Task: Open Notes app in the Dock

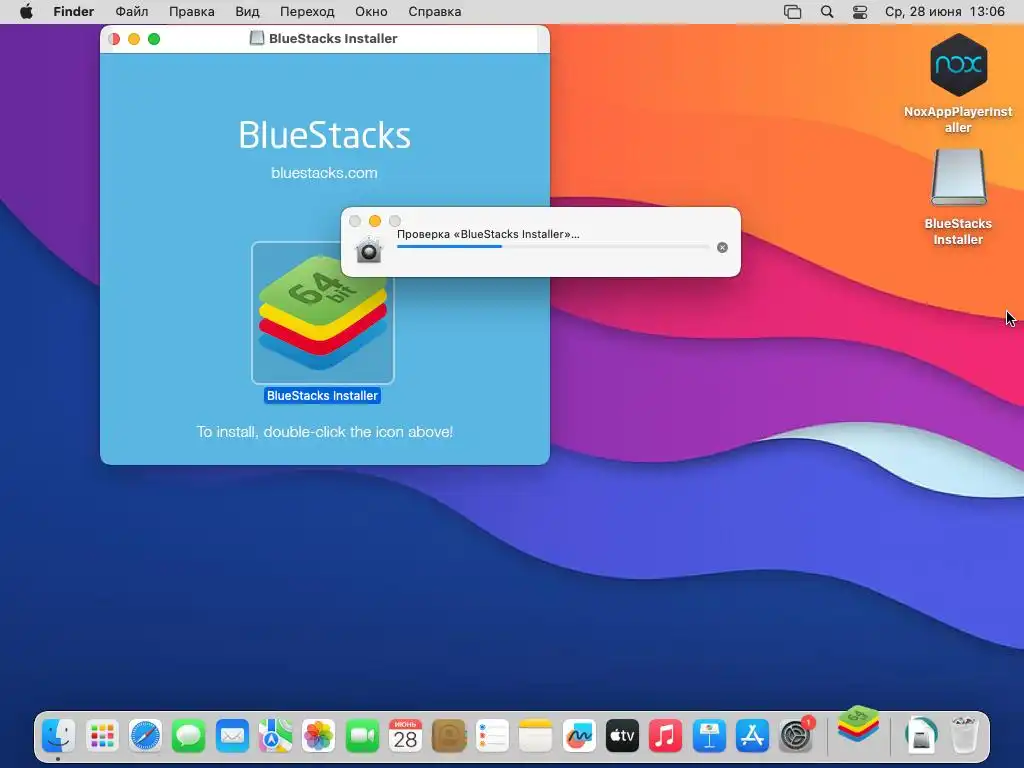Action: click(x=536, y=737)
